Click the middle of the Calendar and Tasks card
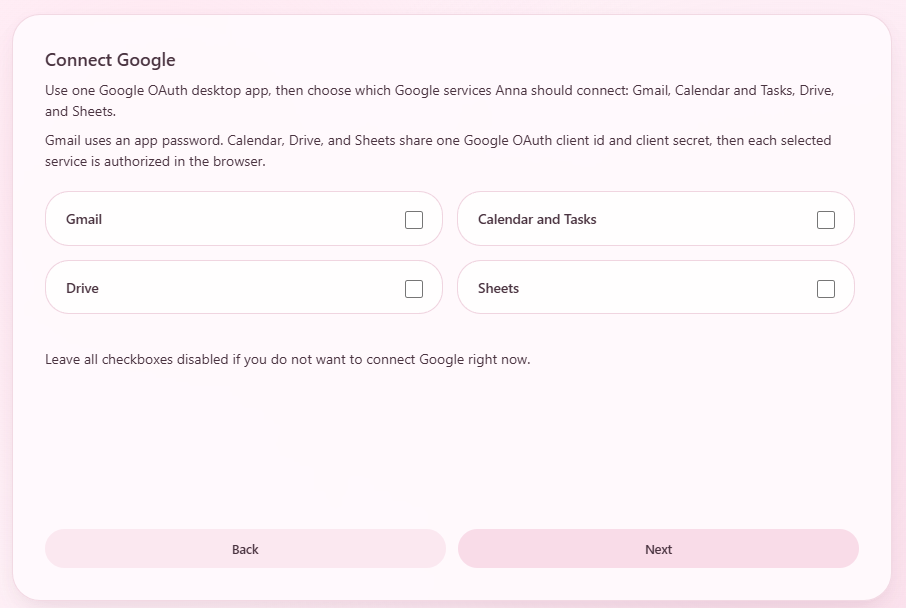 pyautogui.click(x=656, y=219)
